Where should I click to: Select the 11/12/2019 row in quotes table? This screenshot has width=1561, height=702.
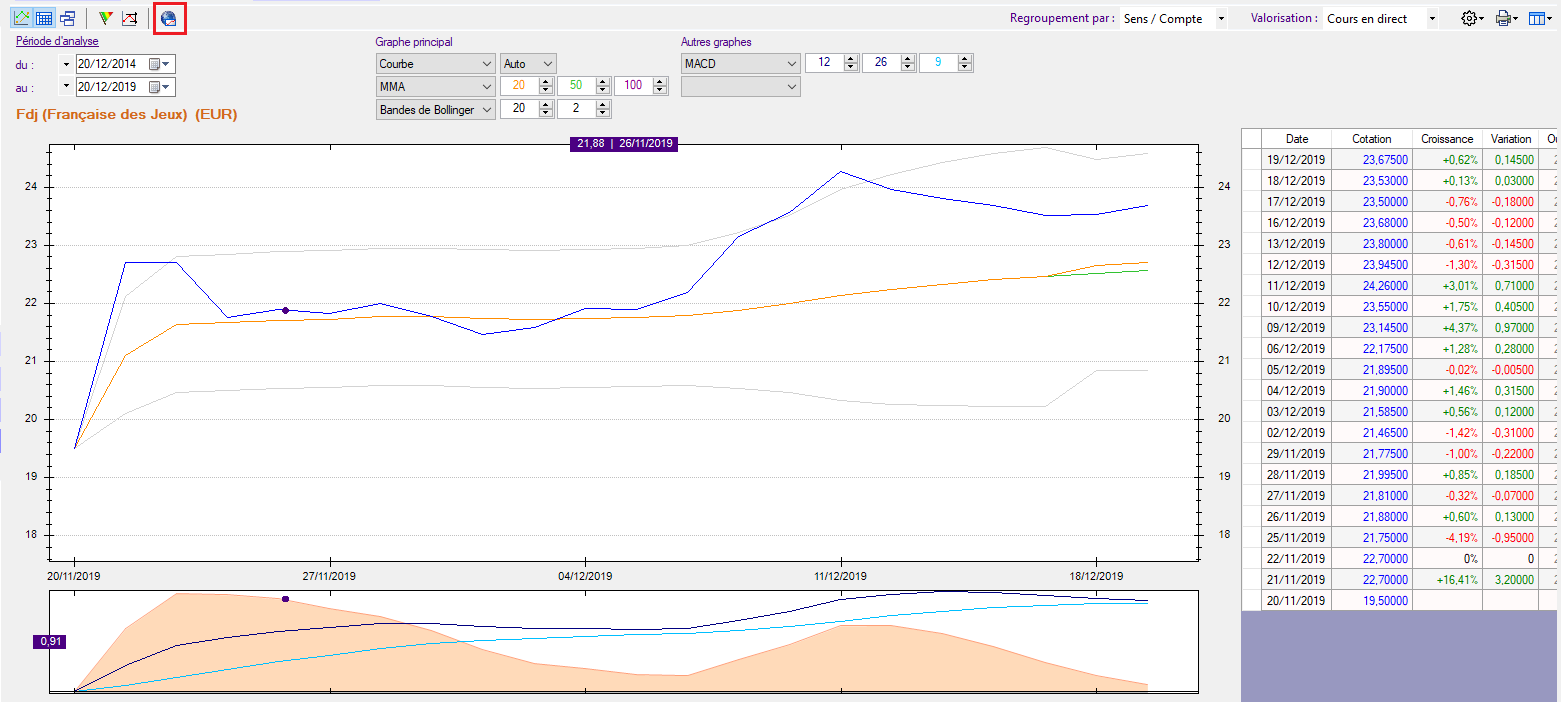[1295, 285]
